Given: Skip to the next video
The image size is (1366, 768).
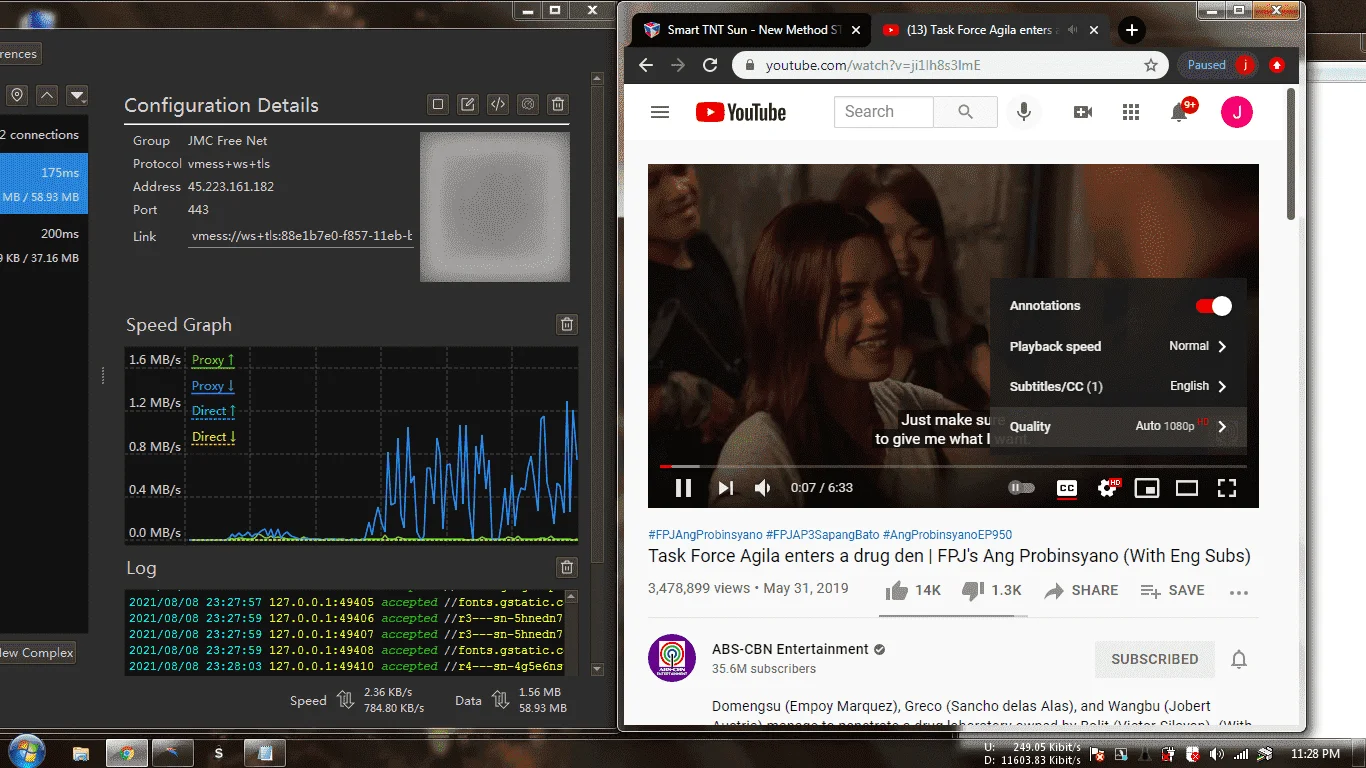Looking at the screenshot, I should (x=726, y=488).
